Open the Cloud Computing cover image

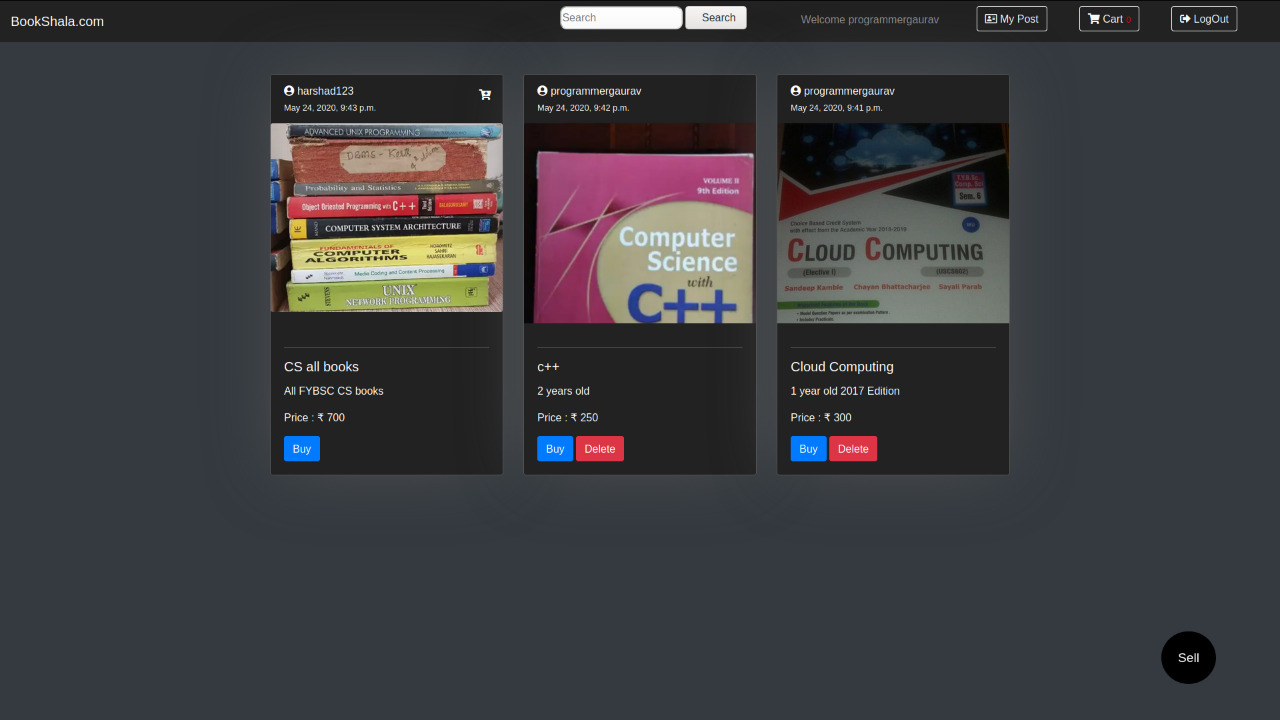click(892, 223)
